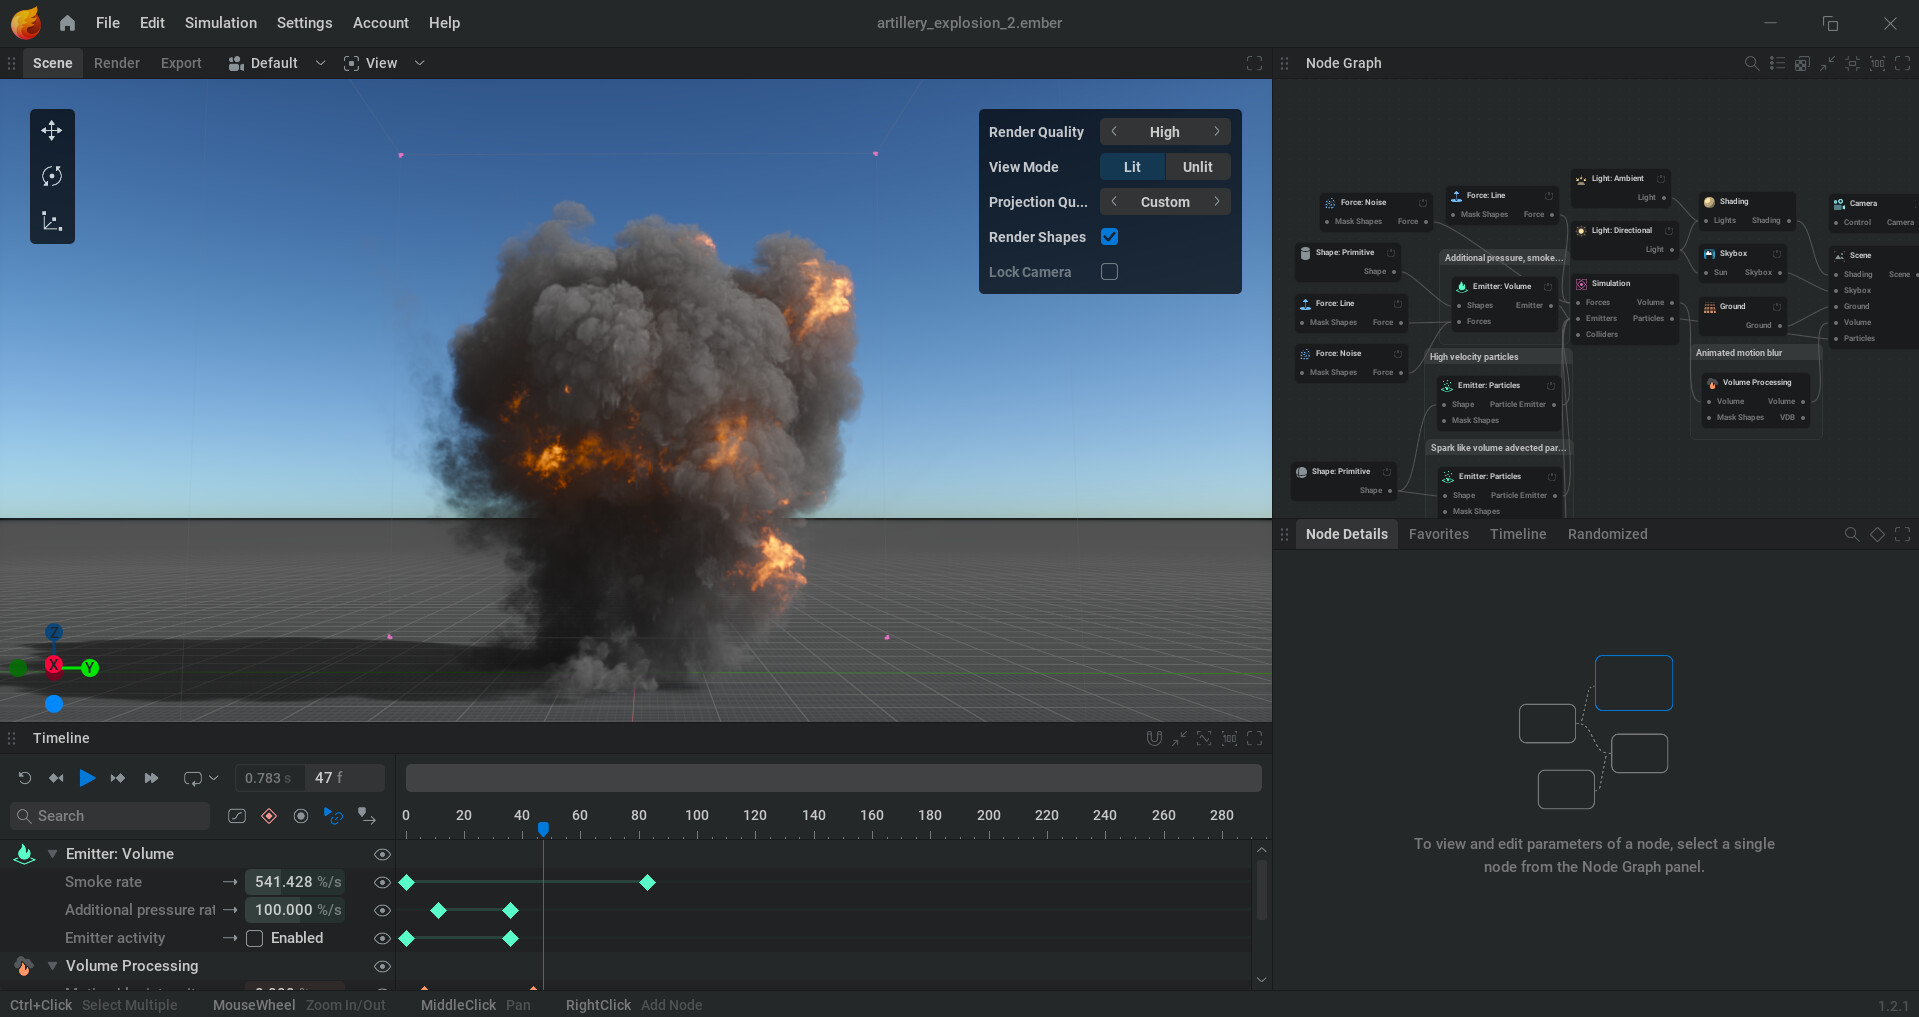The image size is (1919, 1017).
Task: Select the Rotate tool in viewport
Action: tap(52, 176)
